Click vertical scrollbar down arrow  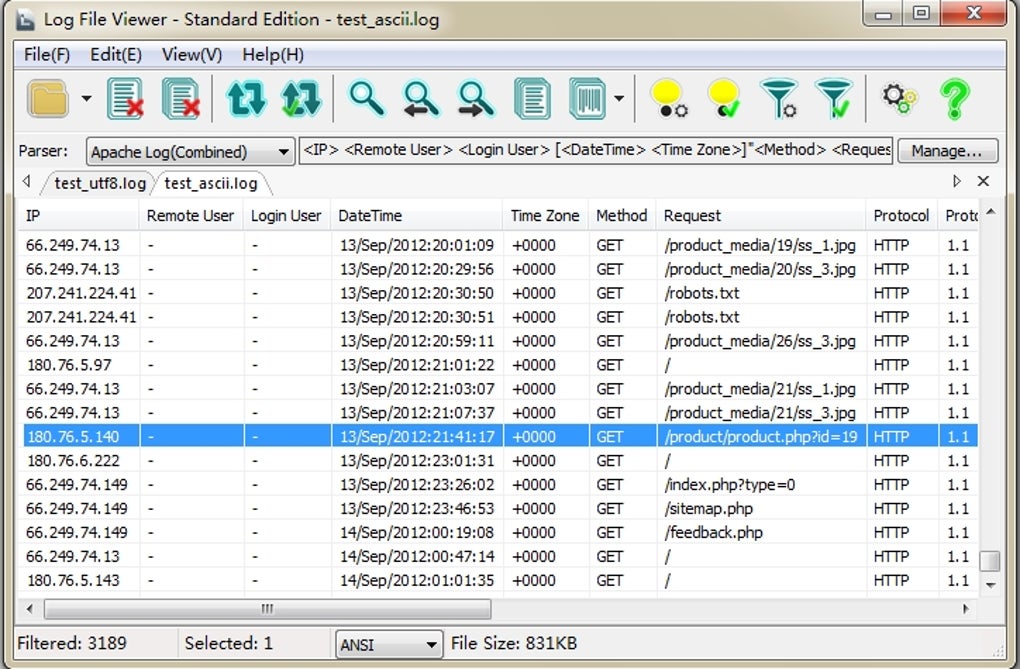pyautogui.click(x=990, y=584)
